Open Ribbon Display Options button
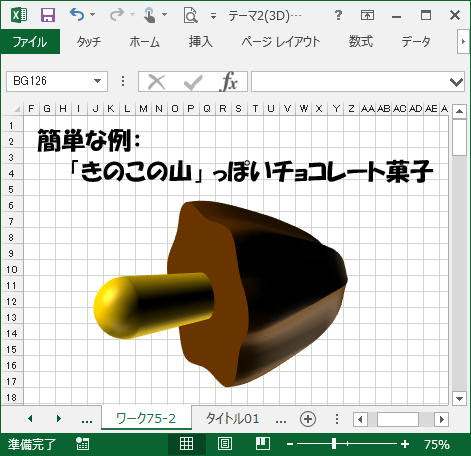 pyautogui.click(x=367, y=15)
